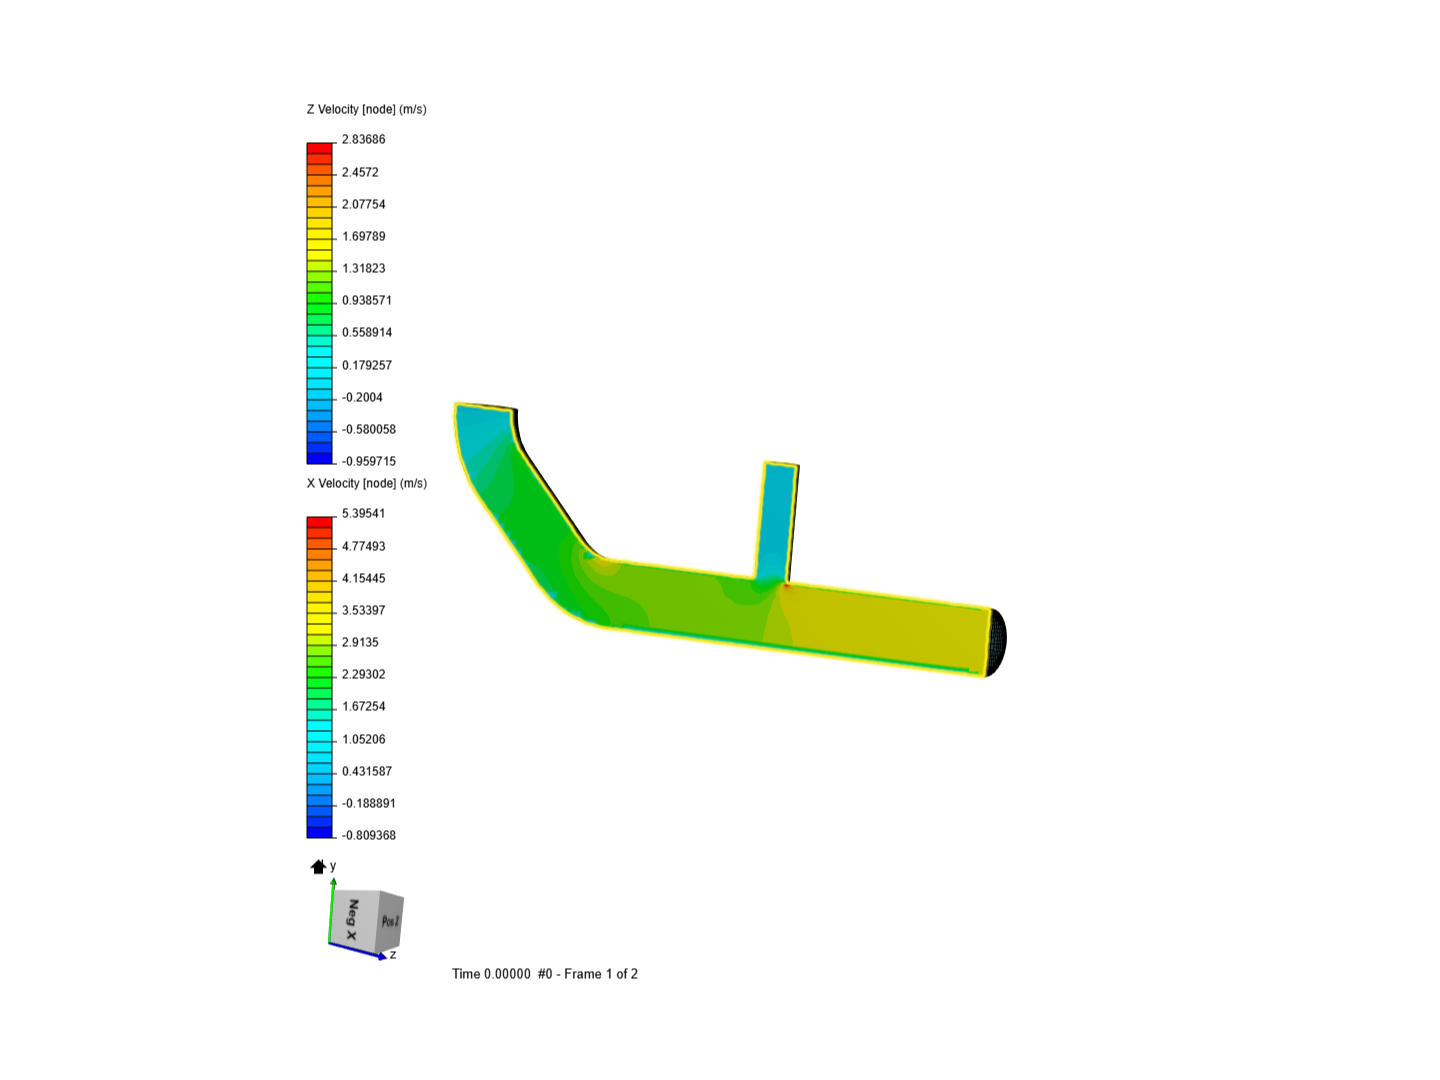The width and height of the screenshot is (1440, 1080).
Task: Click the -0.188891 legend value
Action: pos(369,803)
